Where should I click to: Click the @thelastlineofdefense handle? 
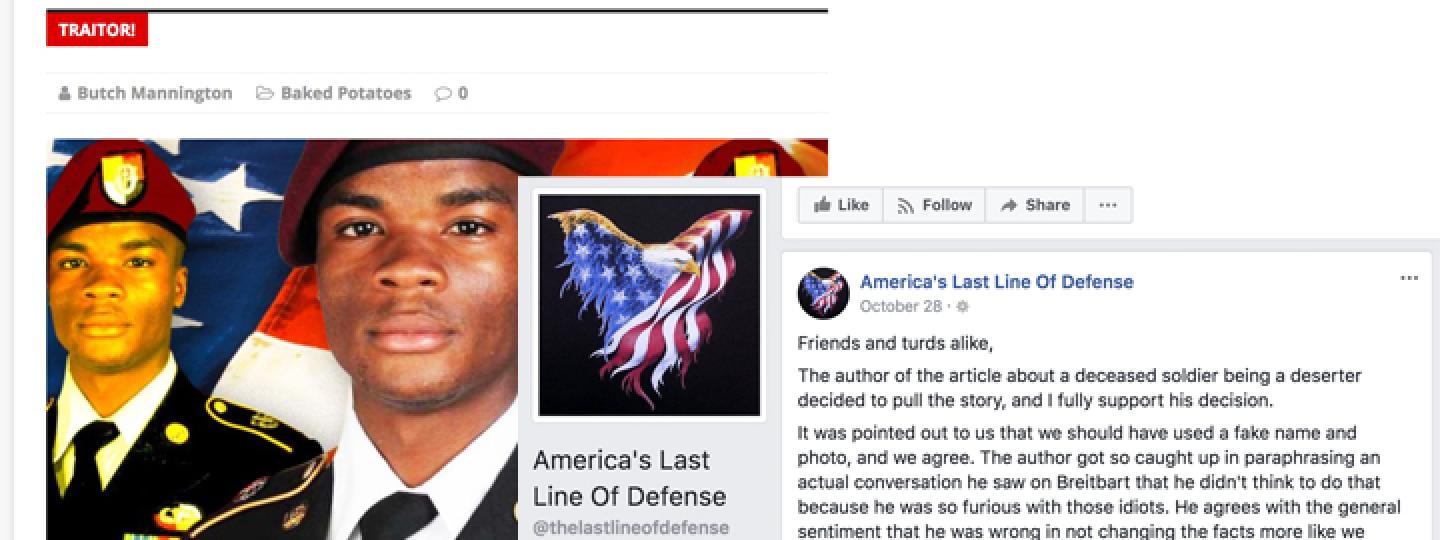point(631,527)
